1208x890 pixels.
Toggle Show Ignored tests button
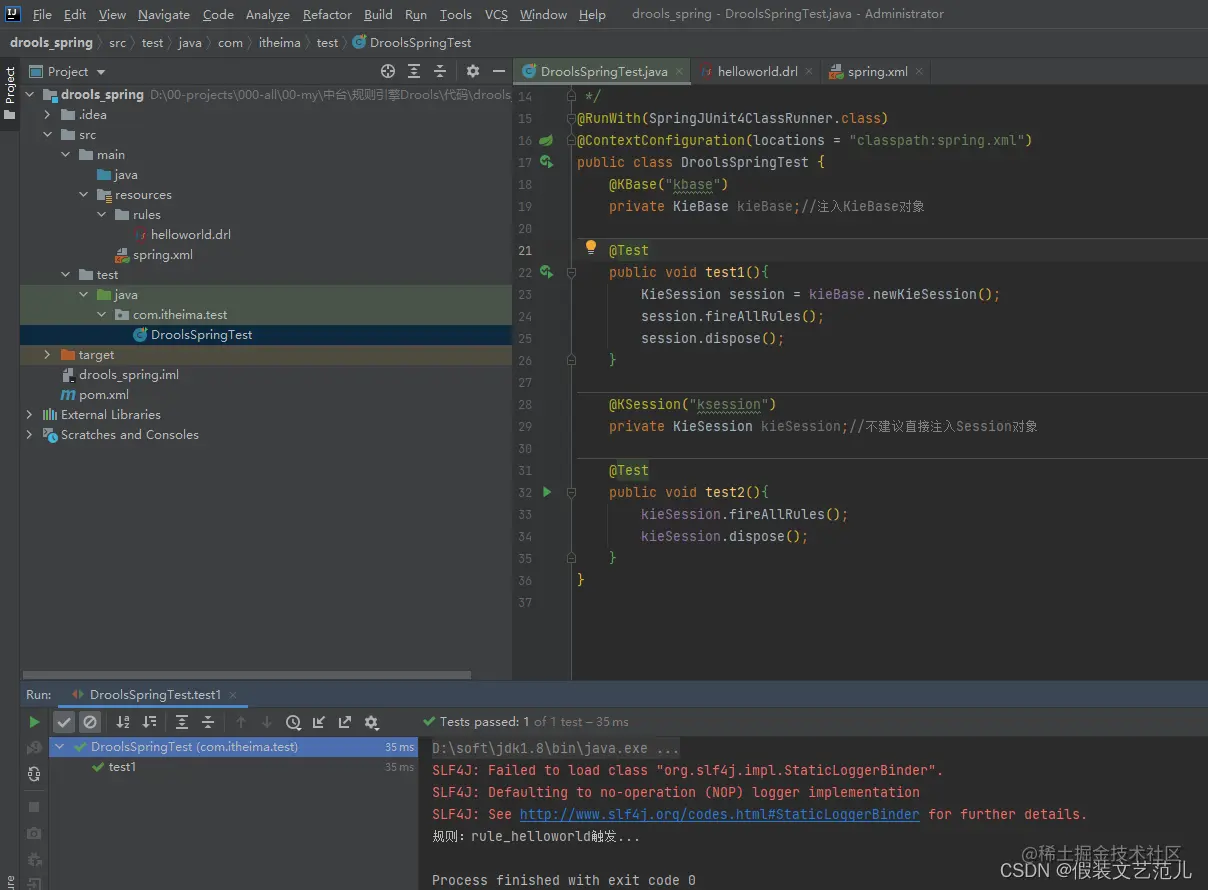tap(90, 722)
